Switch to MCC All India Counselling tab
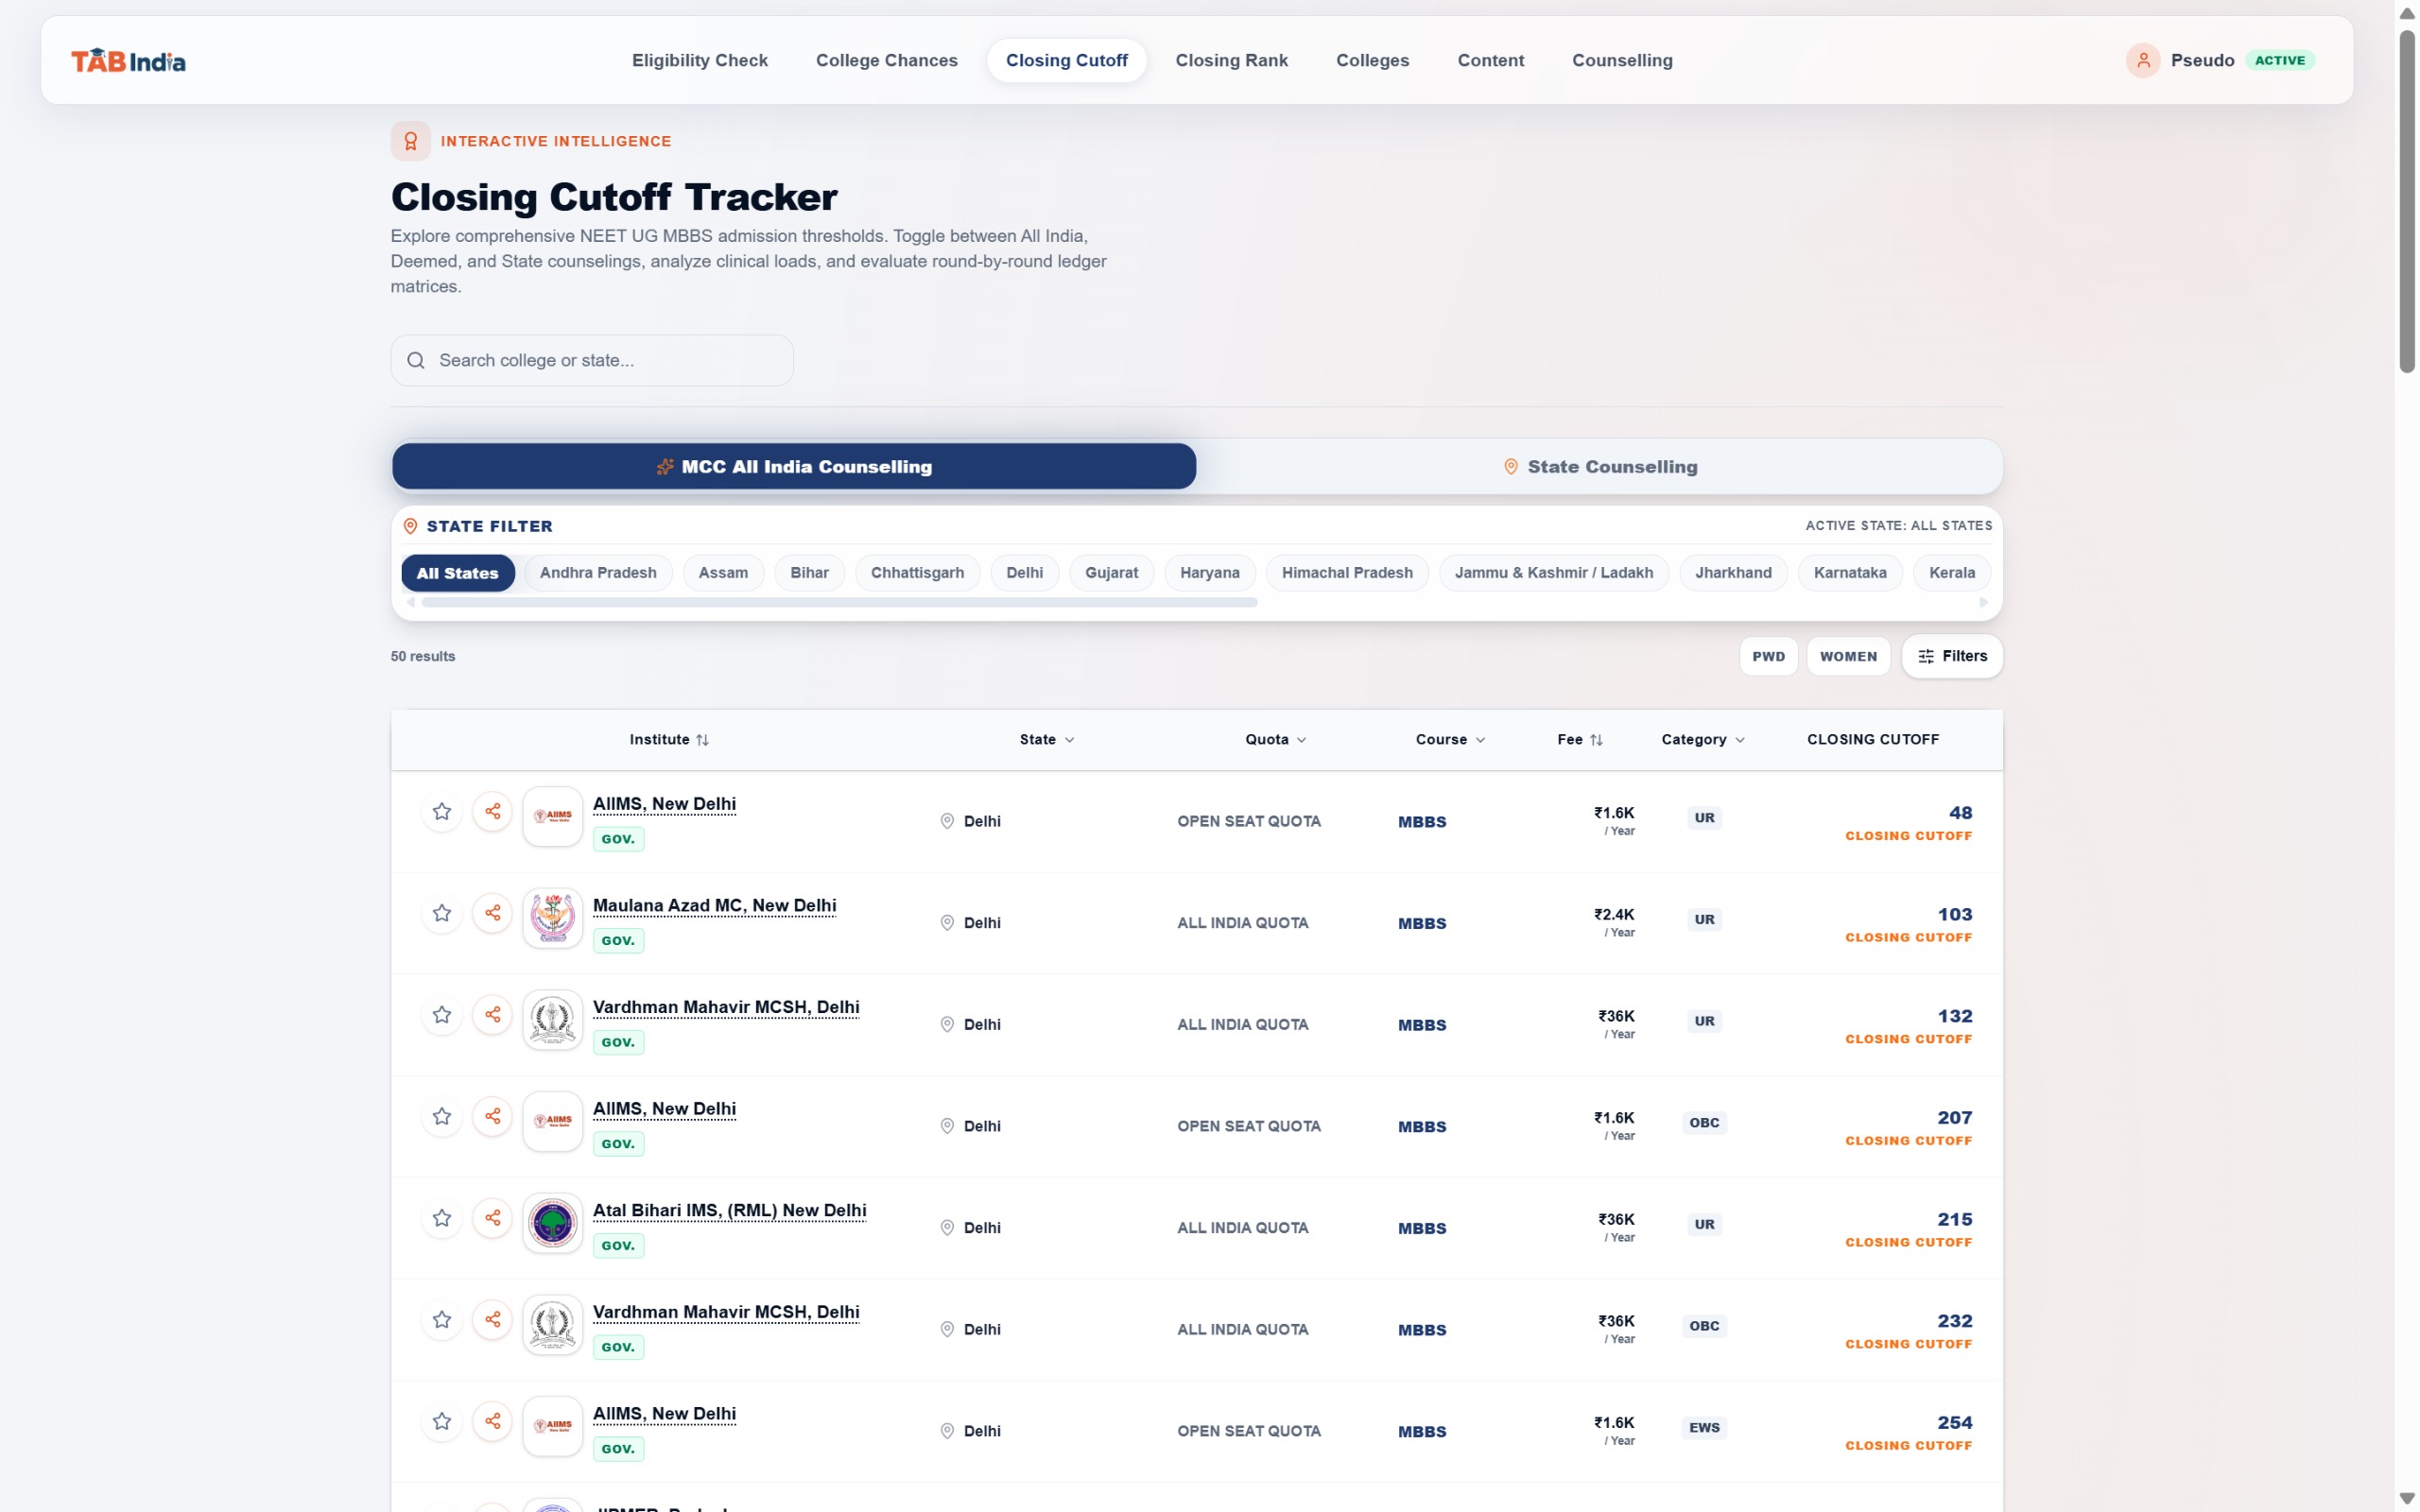 794,466
